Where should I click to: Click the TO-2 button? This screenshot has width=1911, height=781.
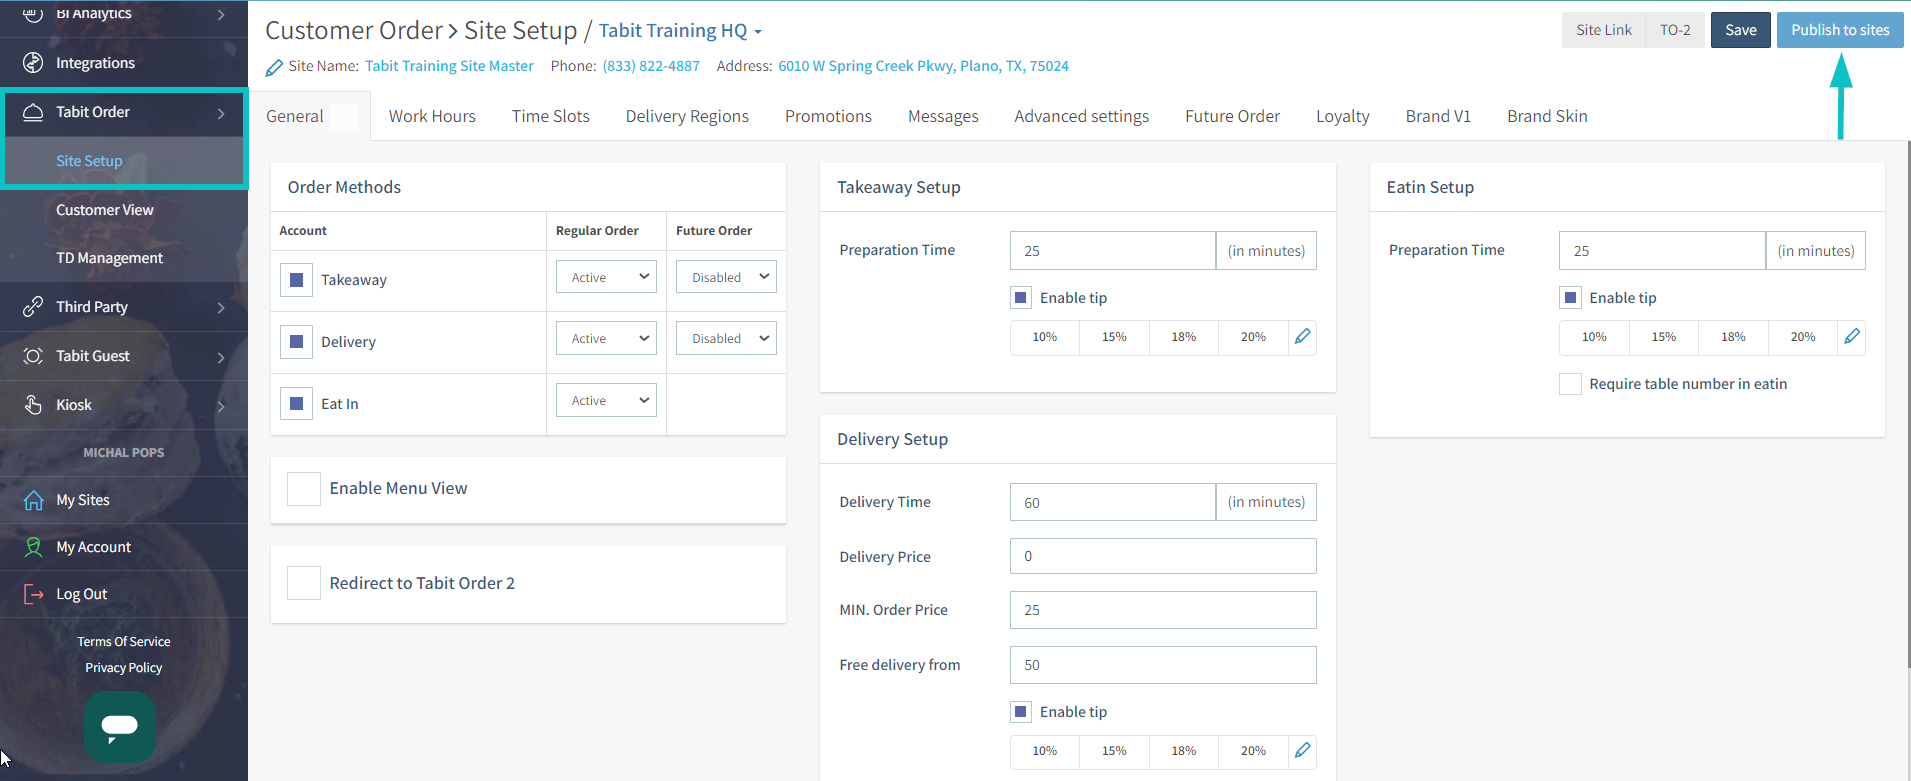(x=1675, y=30)
